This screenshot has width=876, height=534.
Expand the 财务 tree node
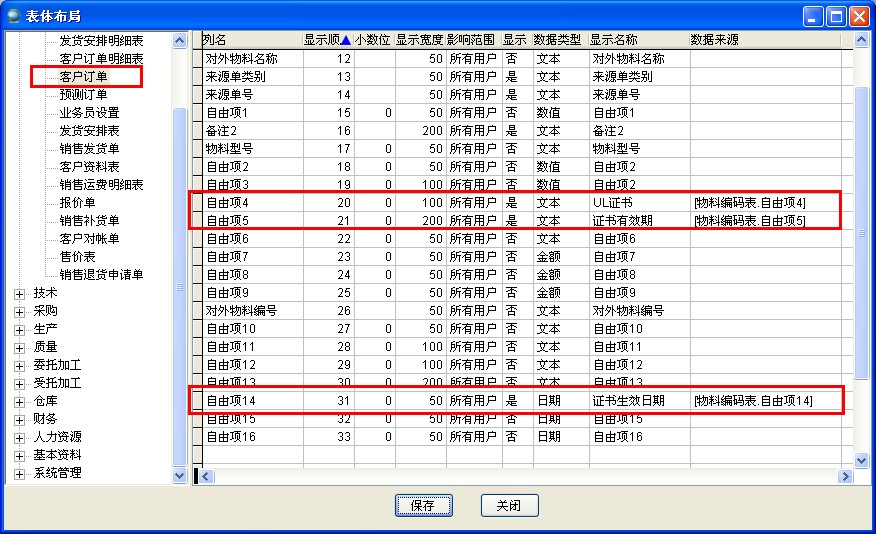19,419
